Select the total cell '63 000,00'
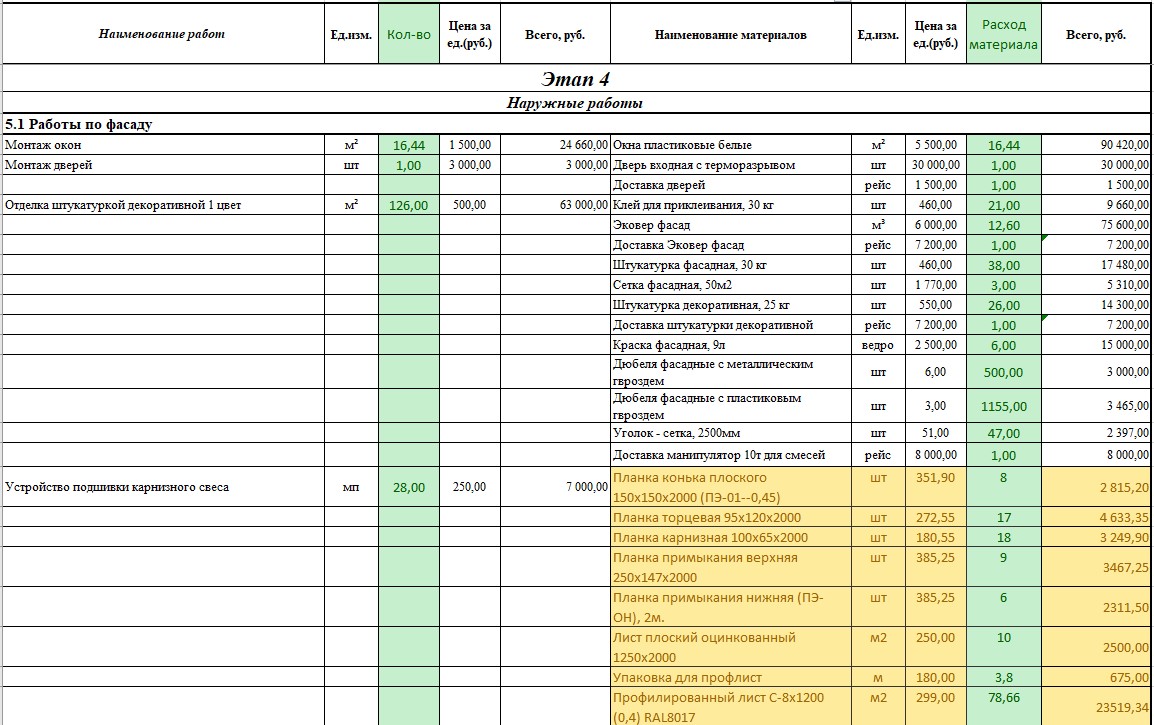The width and height of the screenshot is (1154, 725). point(555,205)
